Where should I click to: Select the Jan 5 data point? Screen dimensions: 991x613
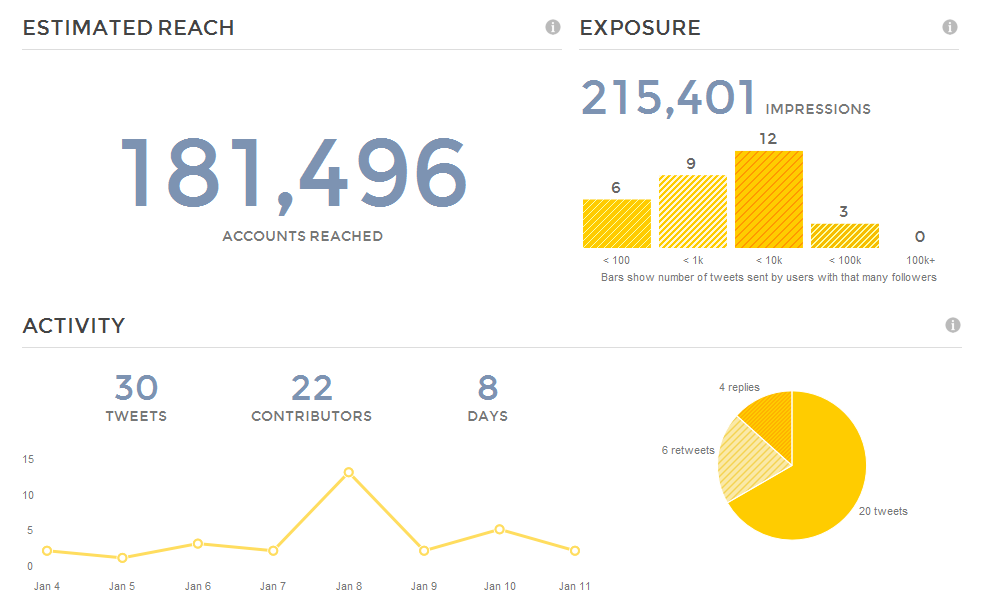click(x=122, y=557)
